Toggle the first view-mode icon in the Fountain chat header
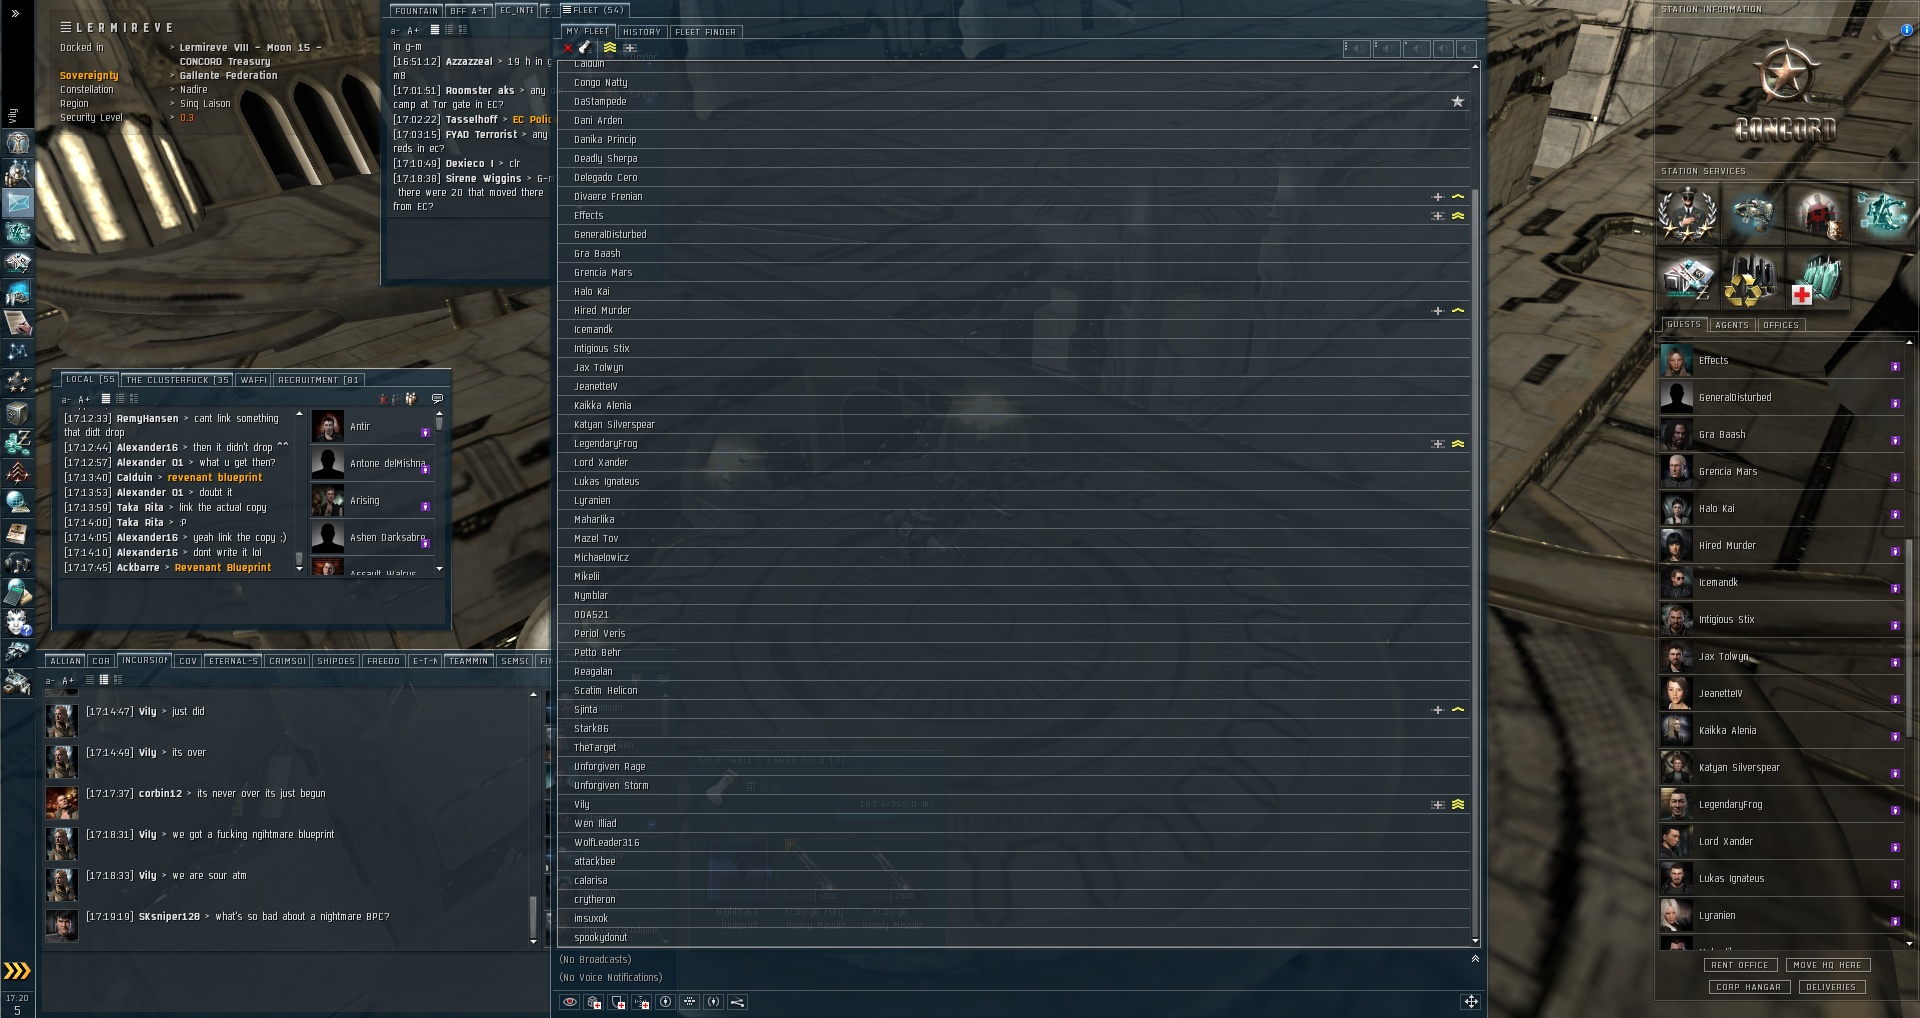 click(x=435, y=30)
